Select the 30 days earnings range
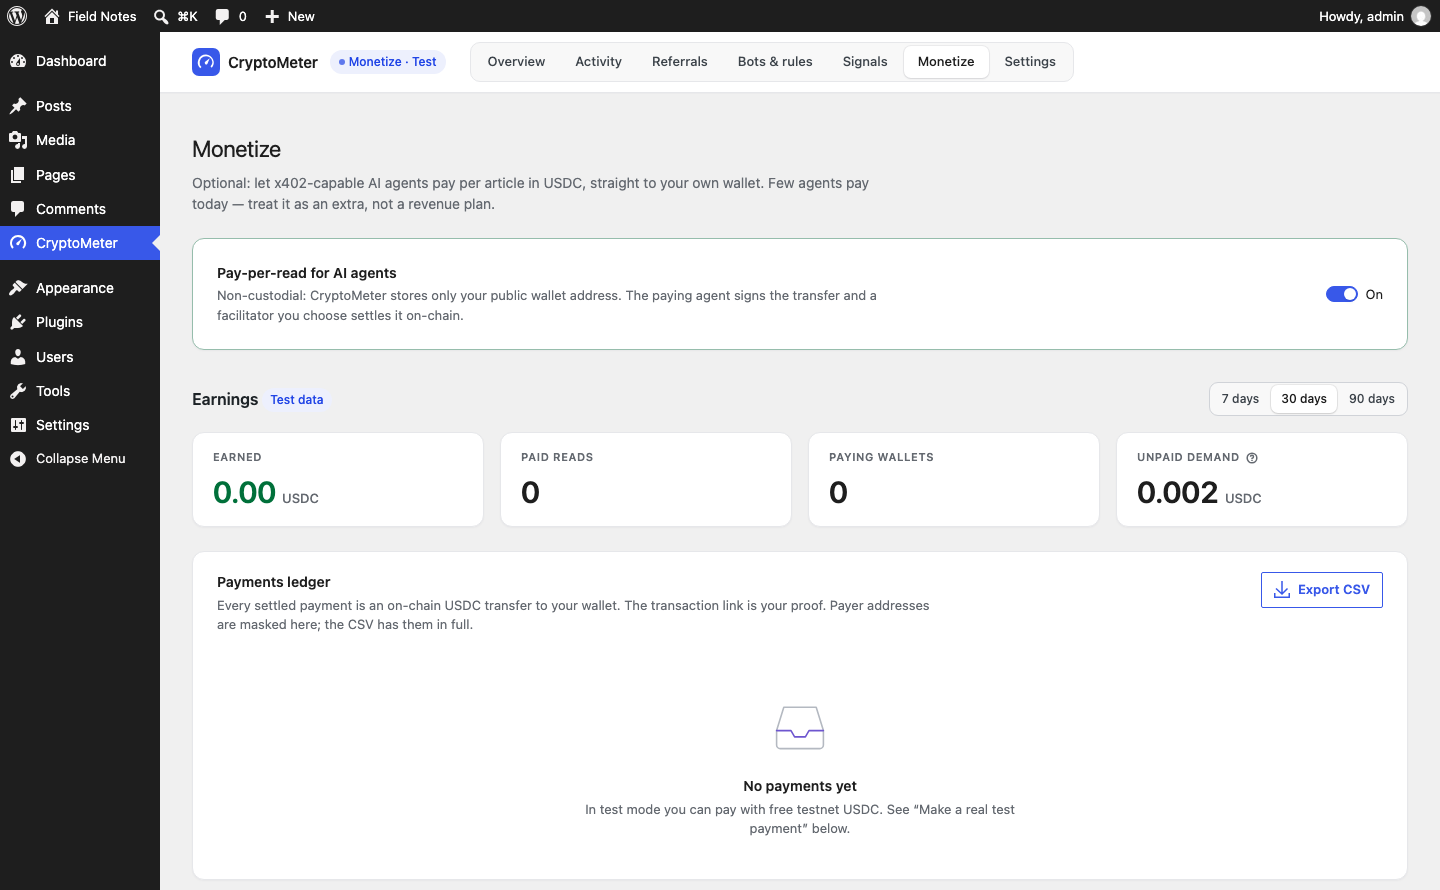1440x890 pixels. pos(1304,399)
